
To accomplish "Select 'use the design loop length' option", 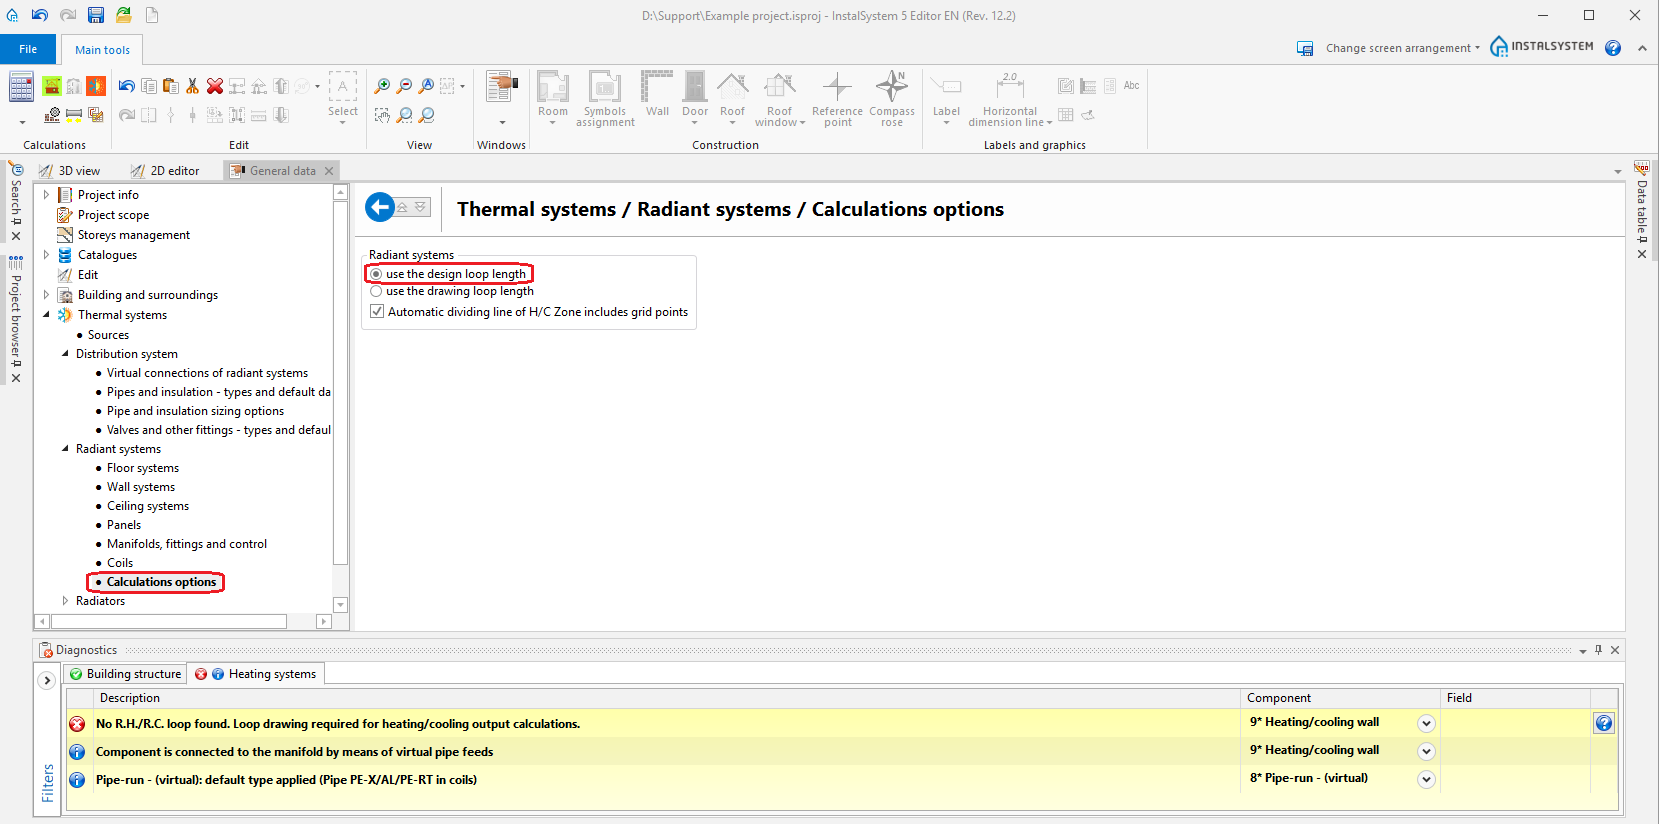I will (377, 274).
